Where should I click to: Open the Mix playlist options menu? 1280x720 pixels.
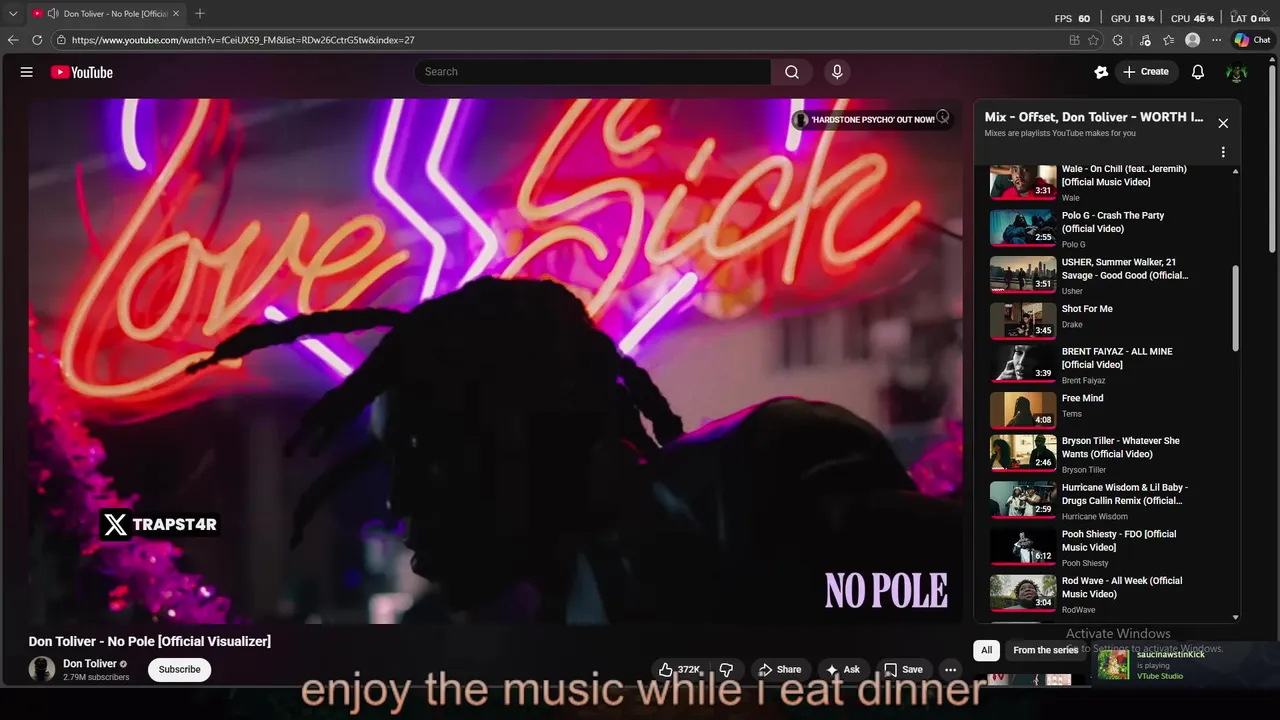pyautogui.click(x=1222, y=152)
